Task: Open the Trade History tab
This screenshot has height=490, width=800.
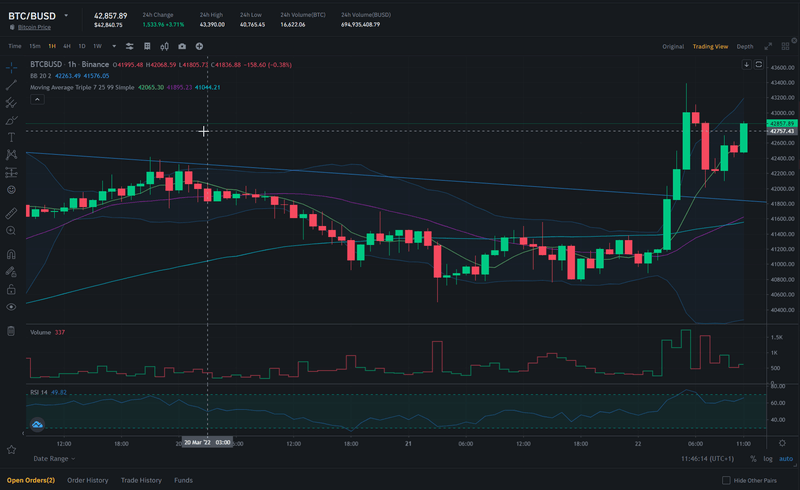Action: (x=141, y=480)
